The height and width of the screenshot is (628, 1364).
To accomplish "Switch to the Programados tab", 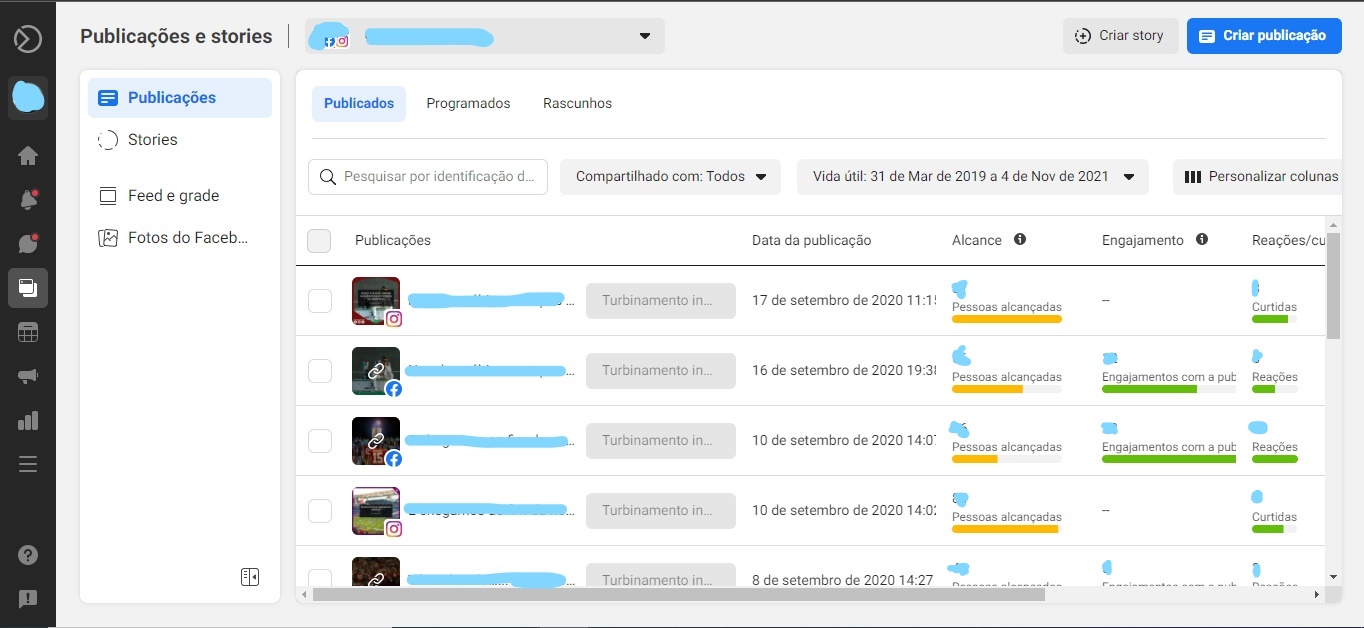I will (468, 103).
